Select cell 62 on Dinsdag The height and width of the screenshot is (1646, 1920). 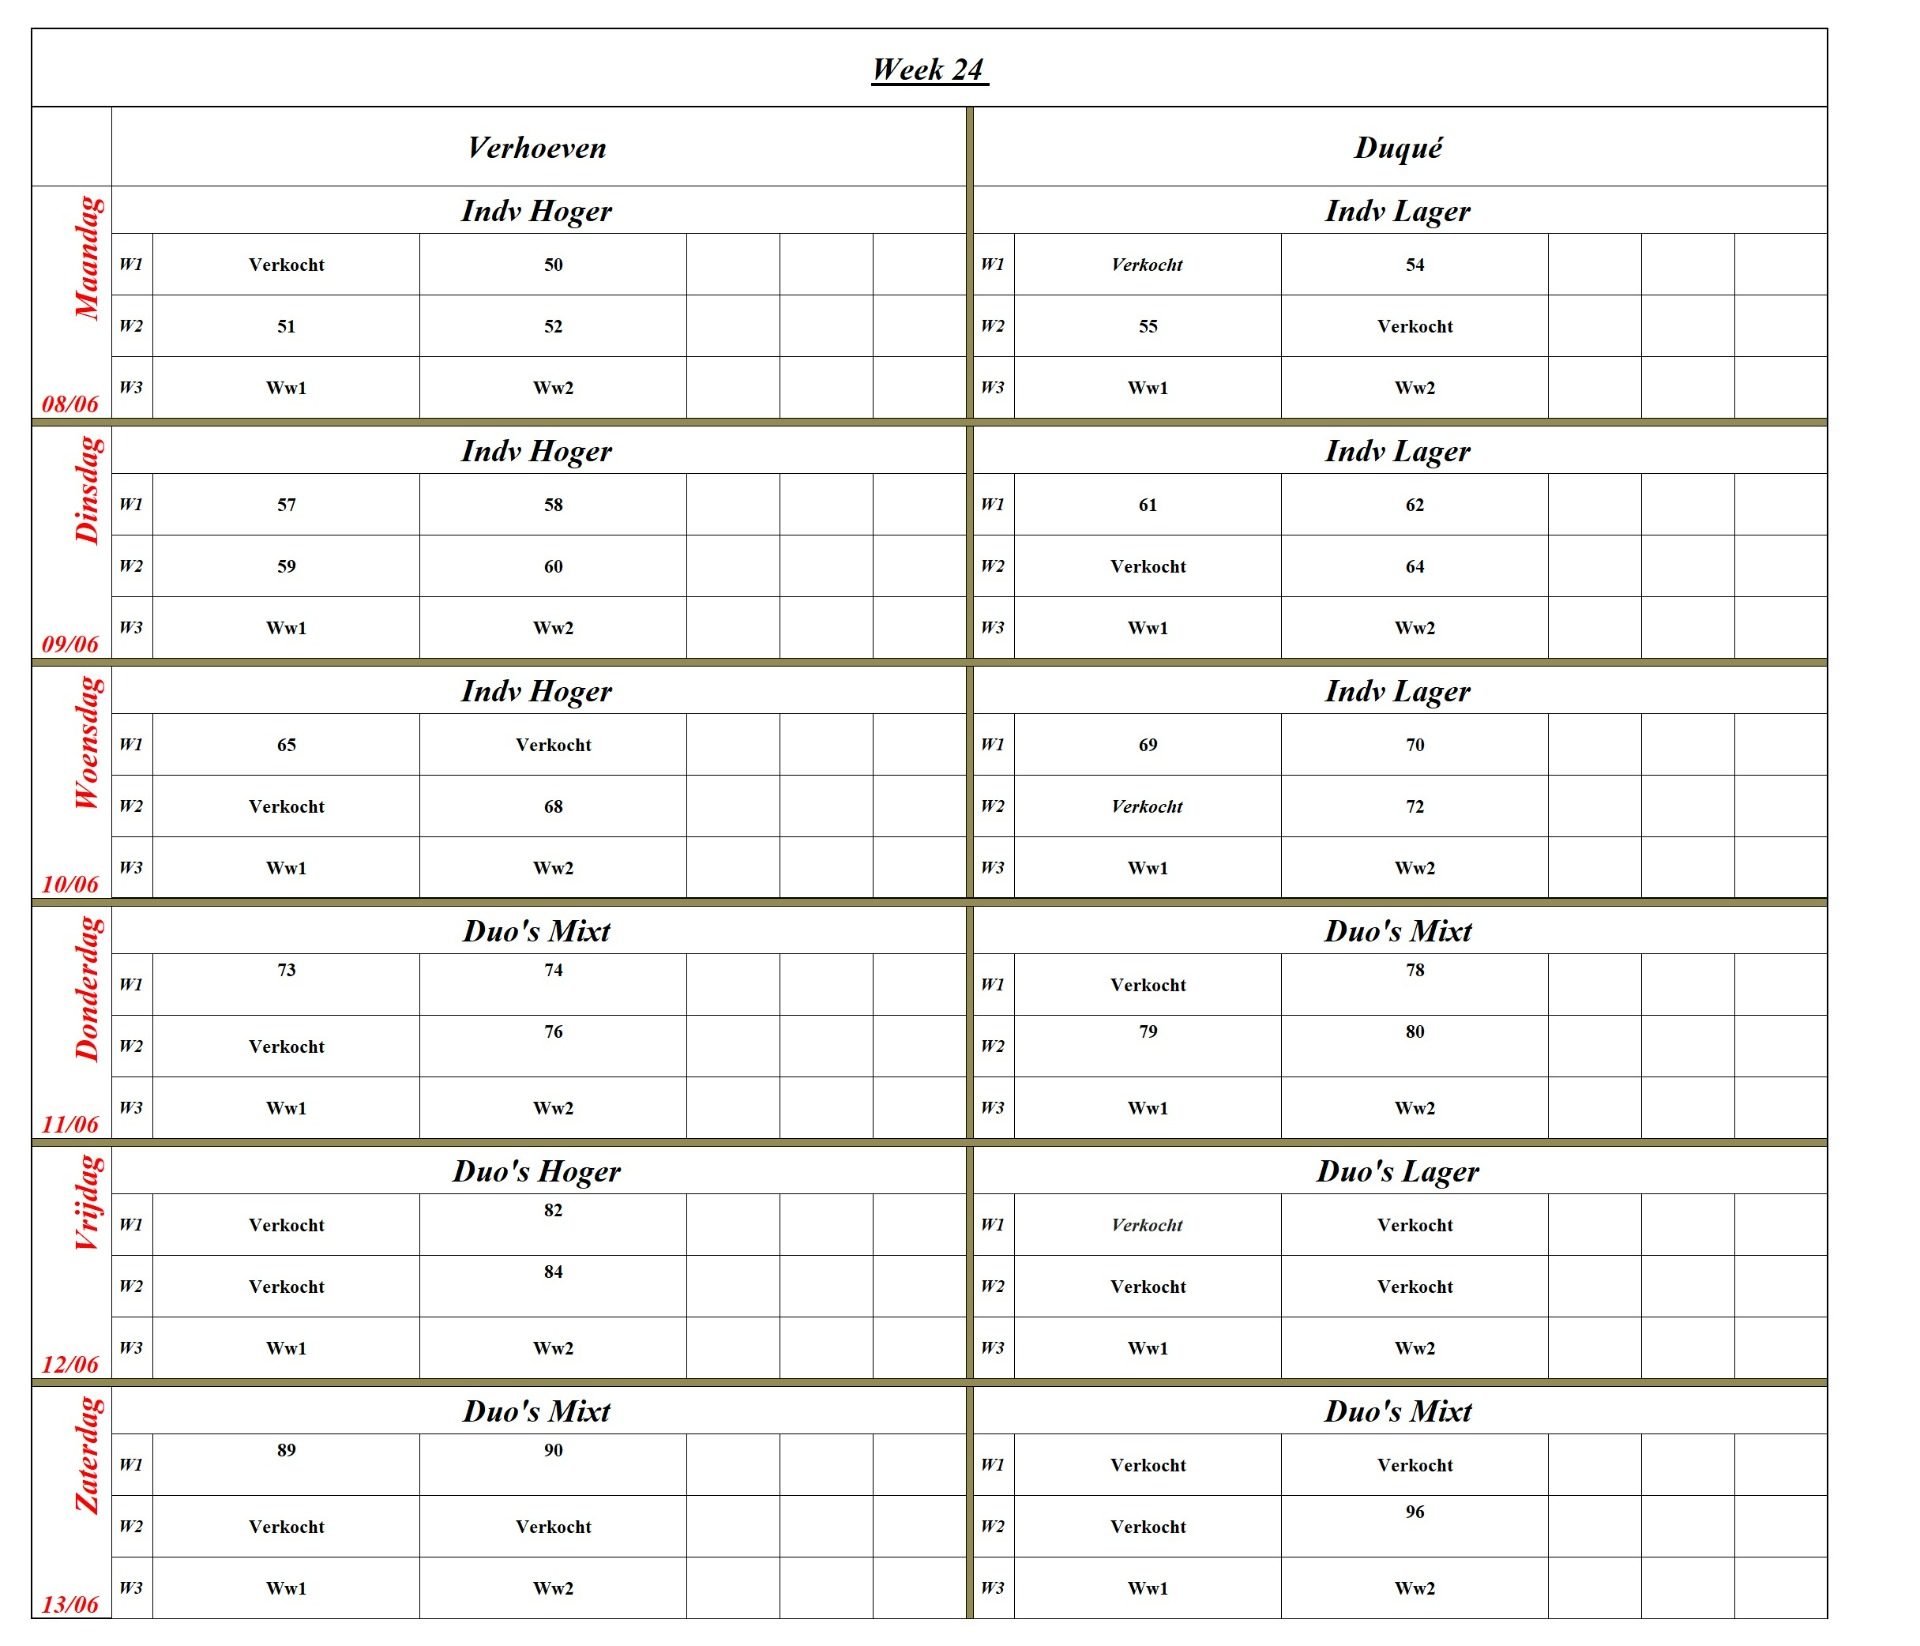1414,505
